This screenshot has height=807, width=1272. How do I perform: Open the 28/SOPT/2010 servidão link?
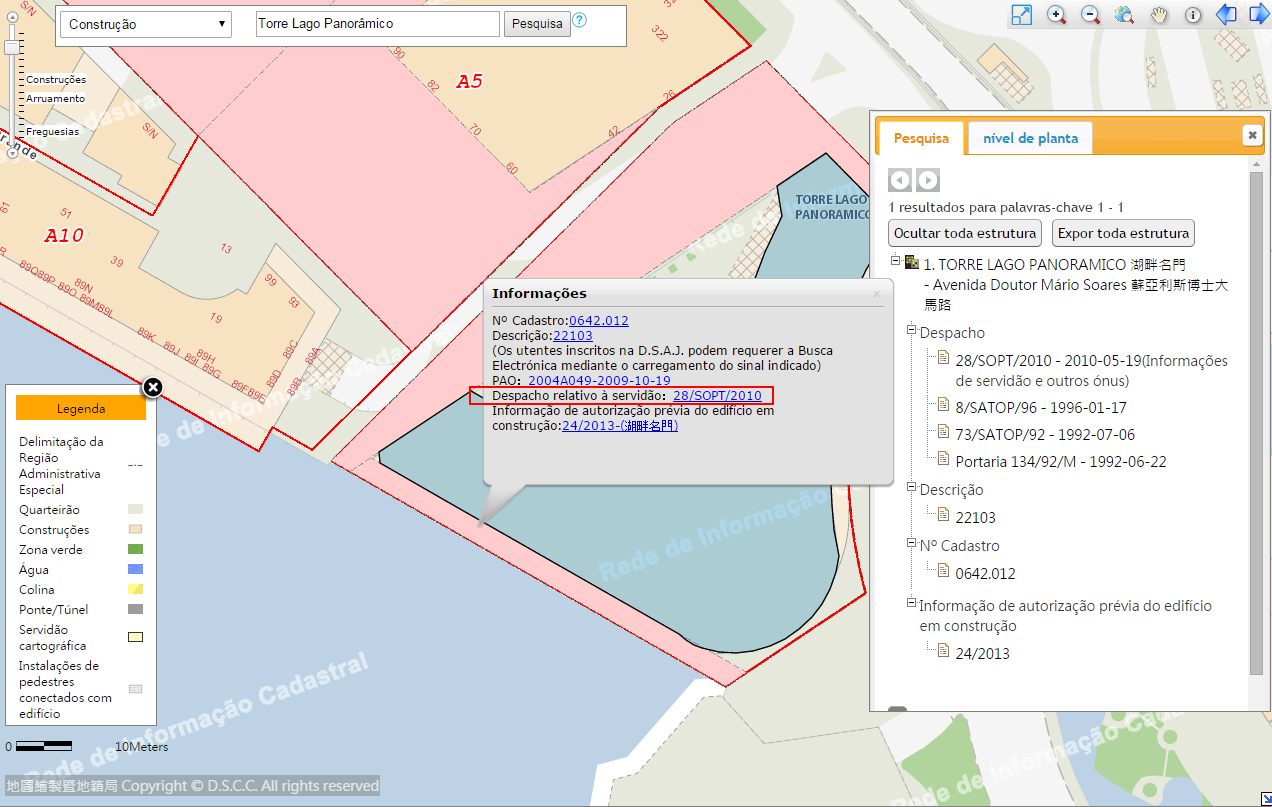click(717, 396)
